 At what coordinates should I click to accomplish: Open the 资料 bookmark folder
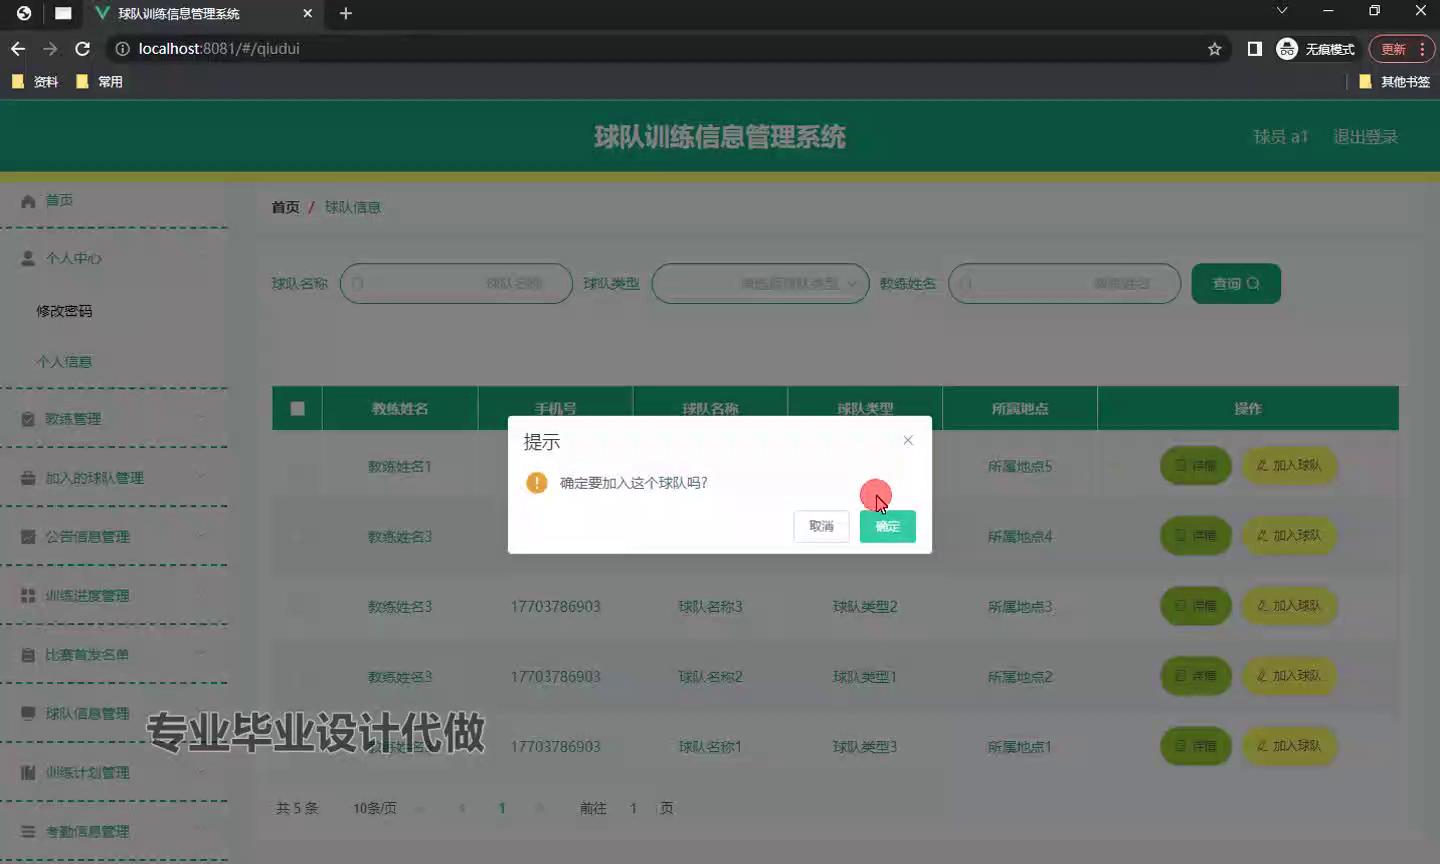click(36, 82)
